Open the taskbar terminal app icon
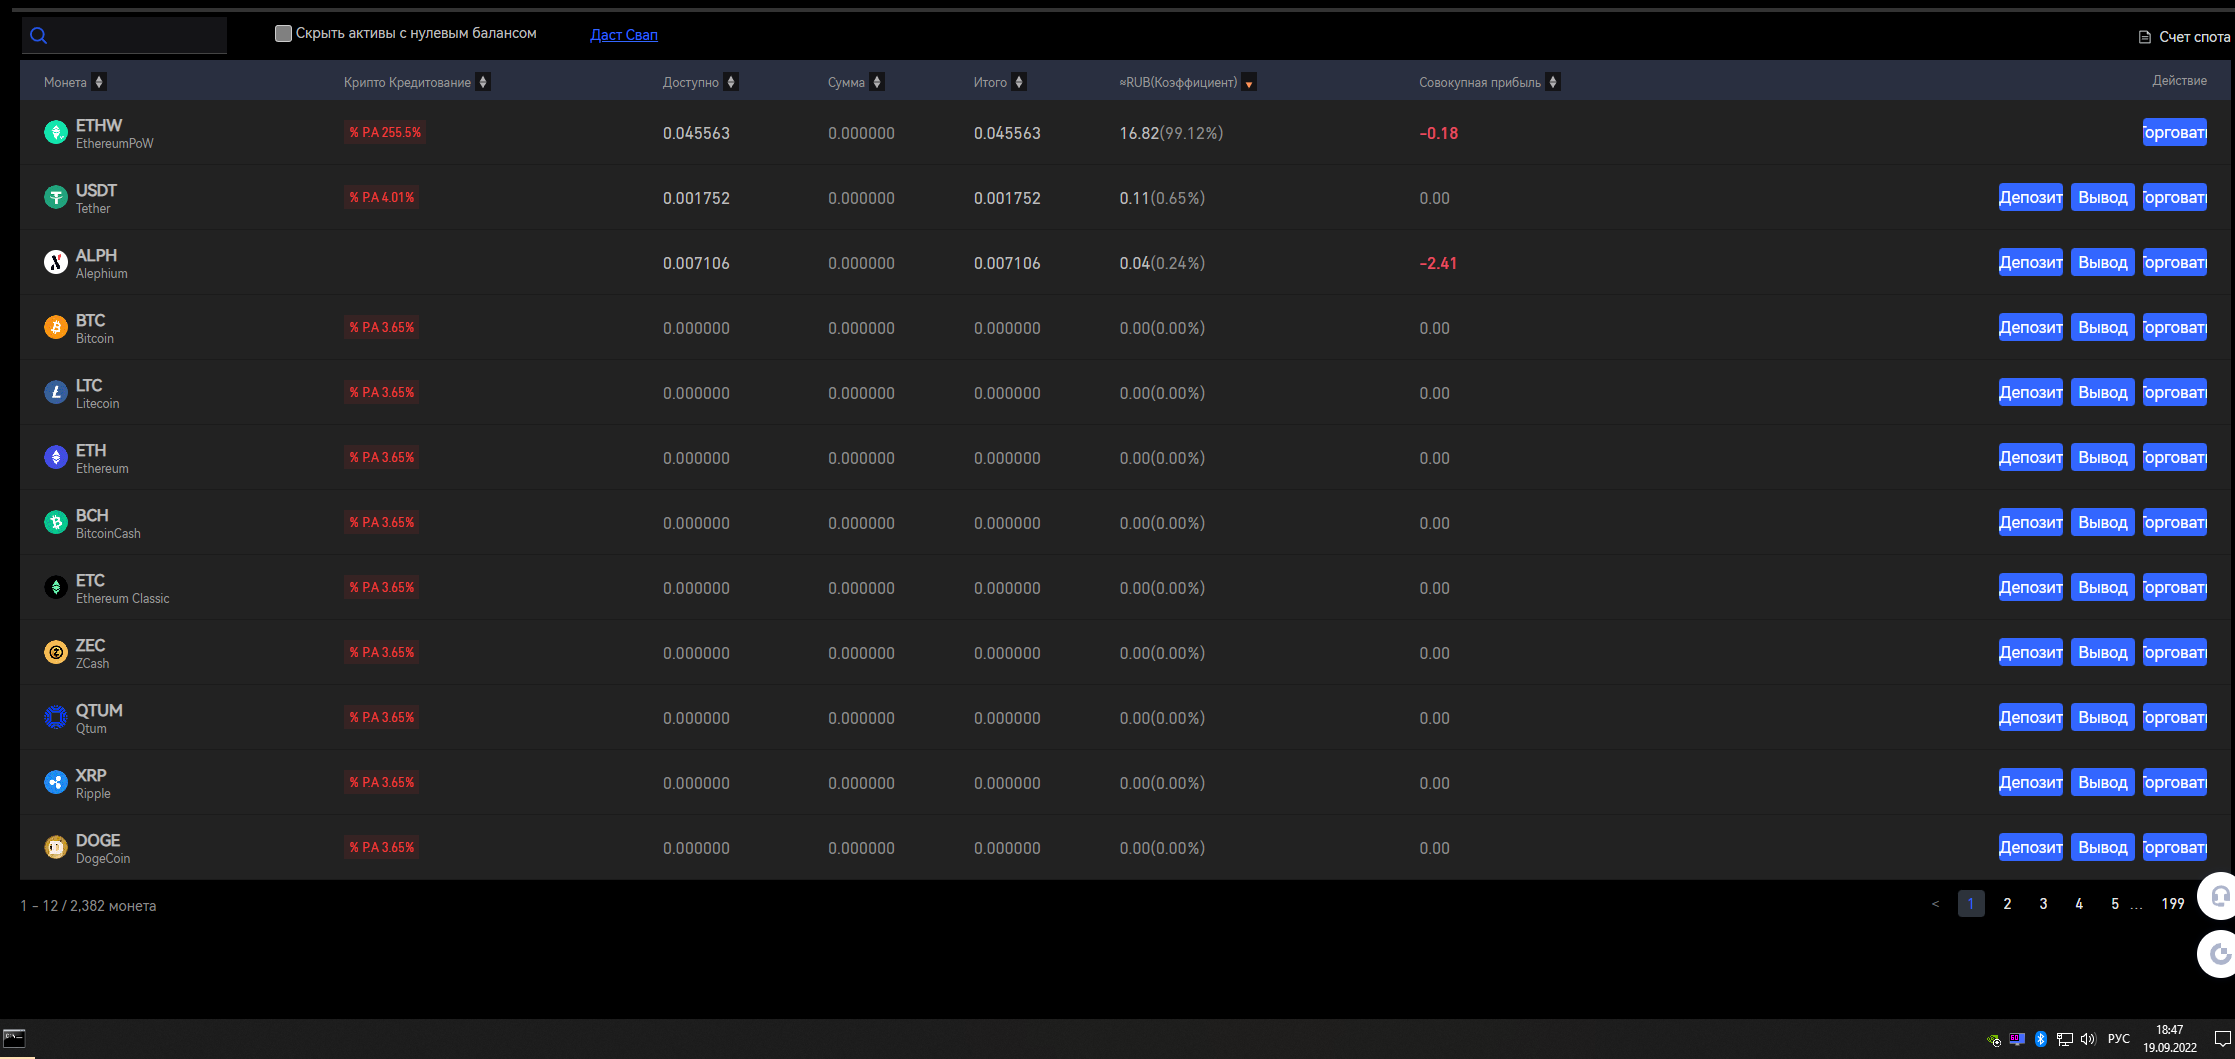The width and height of the screenshot is (2235, 1059). [14, 1038]
